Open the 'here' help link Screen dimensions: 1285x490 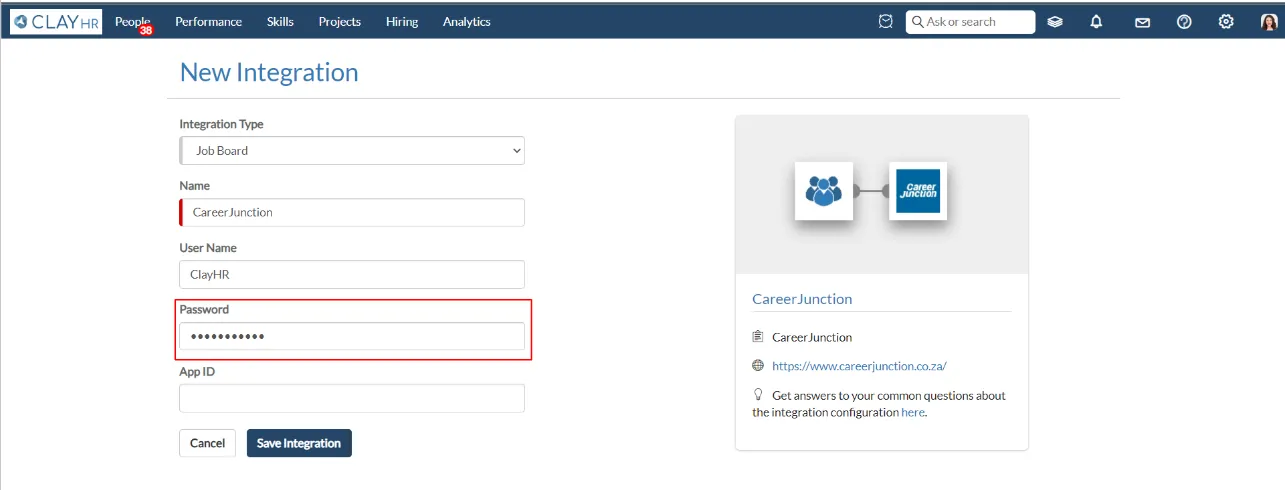(913, 412)
